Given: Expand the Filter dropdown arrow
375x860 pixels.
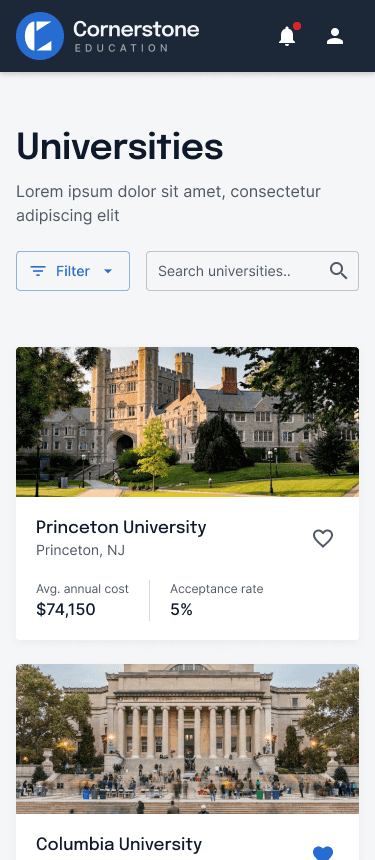Looking at the screenshot, I should [x=108, y=271].
